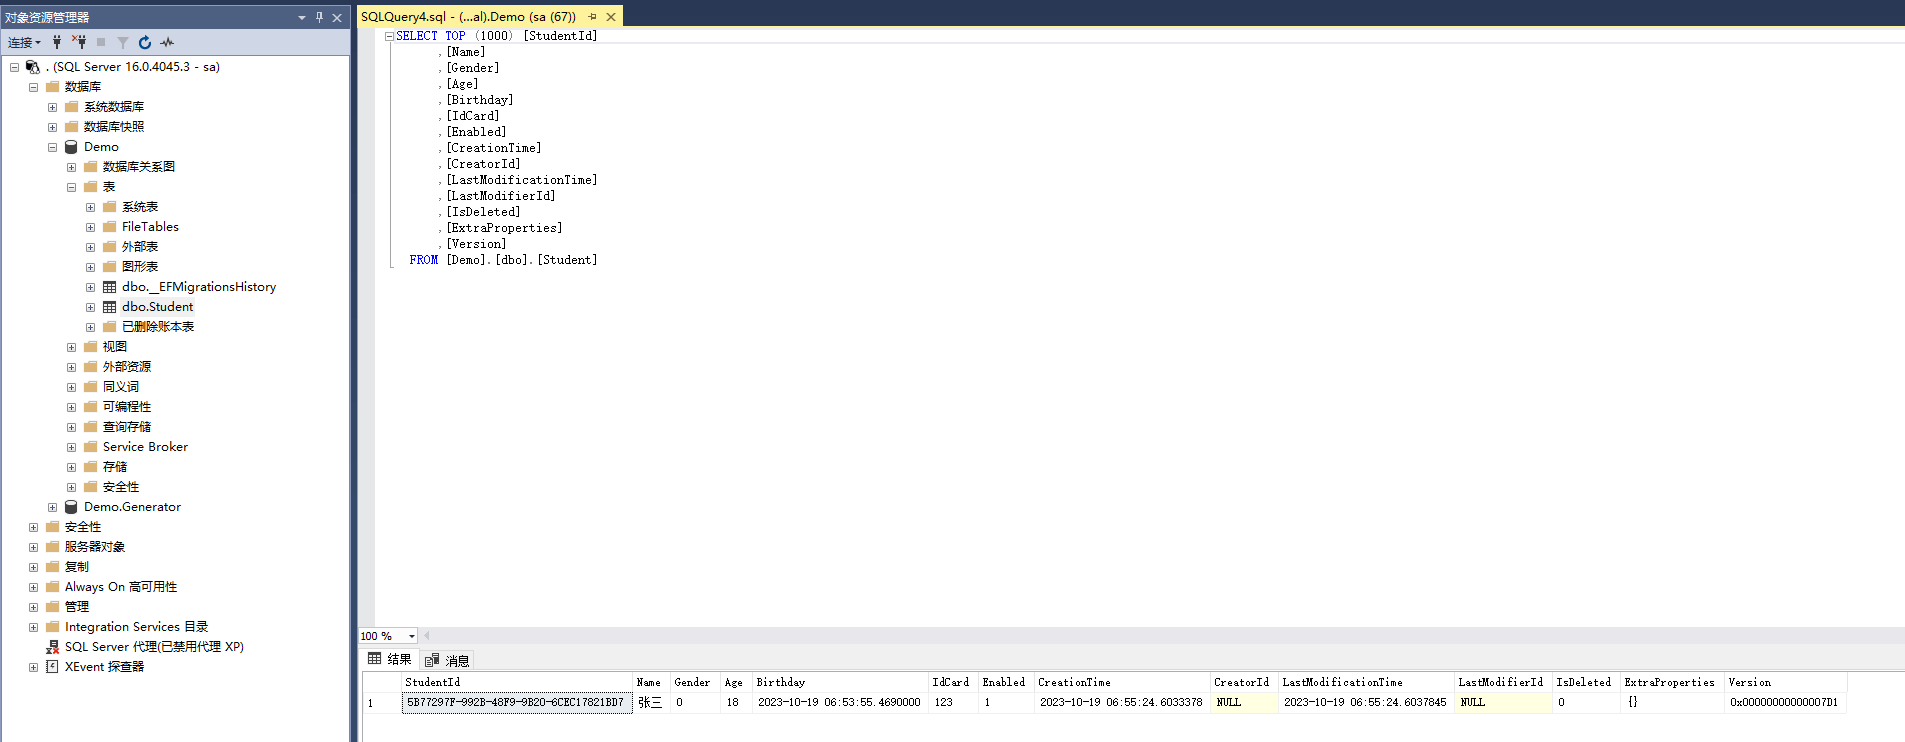
Task: Click the Demo.Generator database icon
Action: pos(71,507)
